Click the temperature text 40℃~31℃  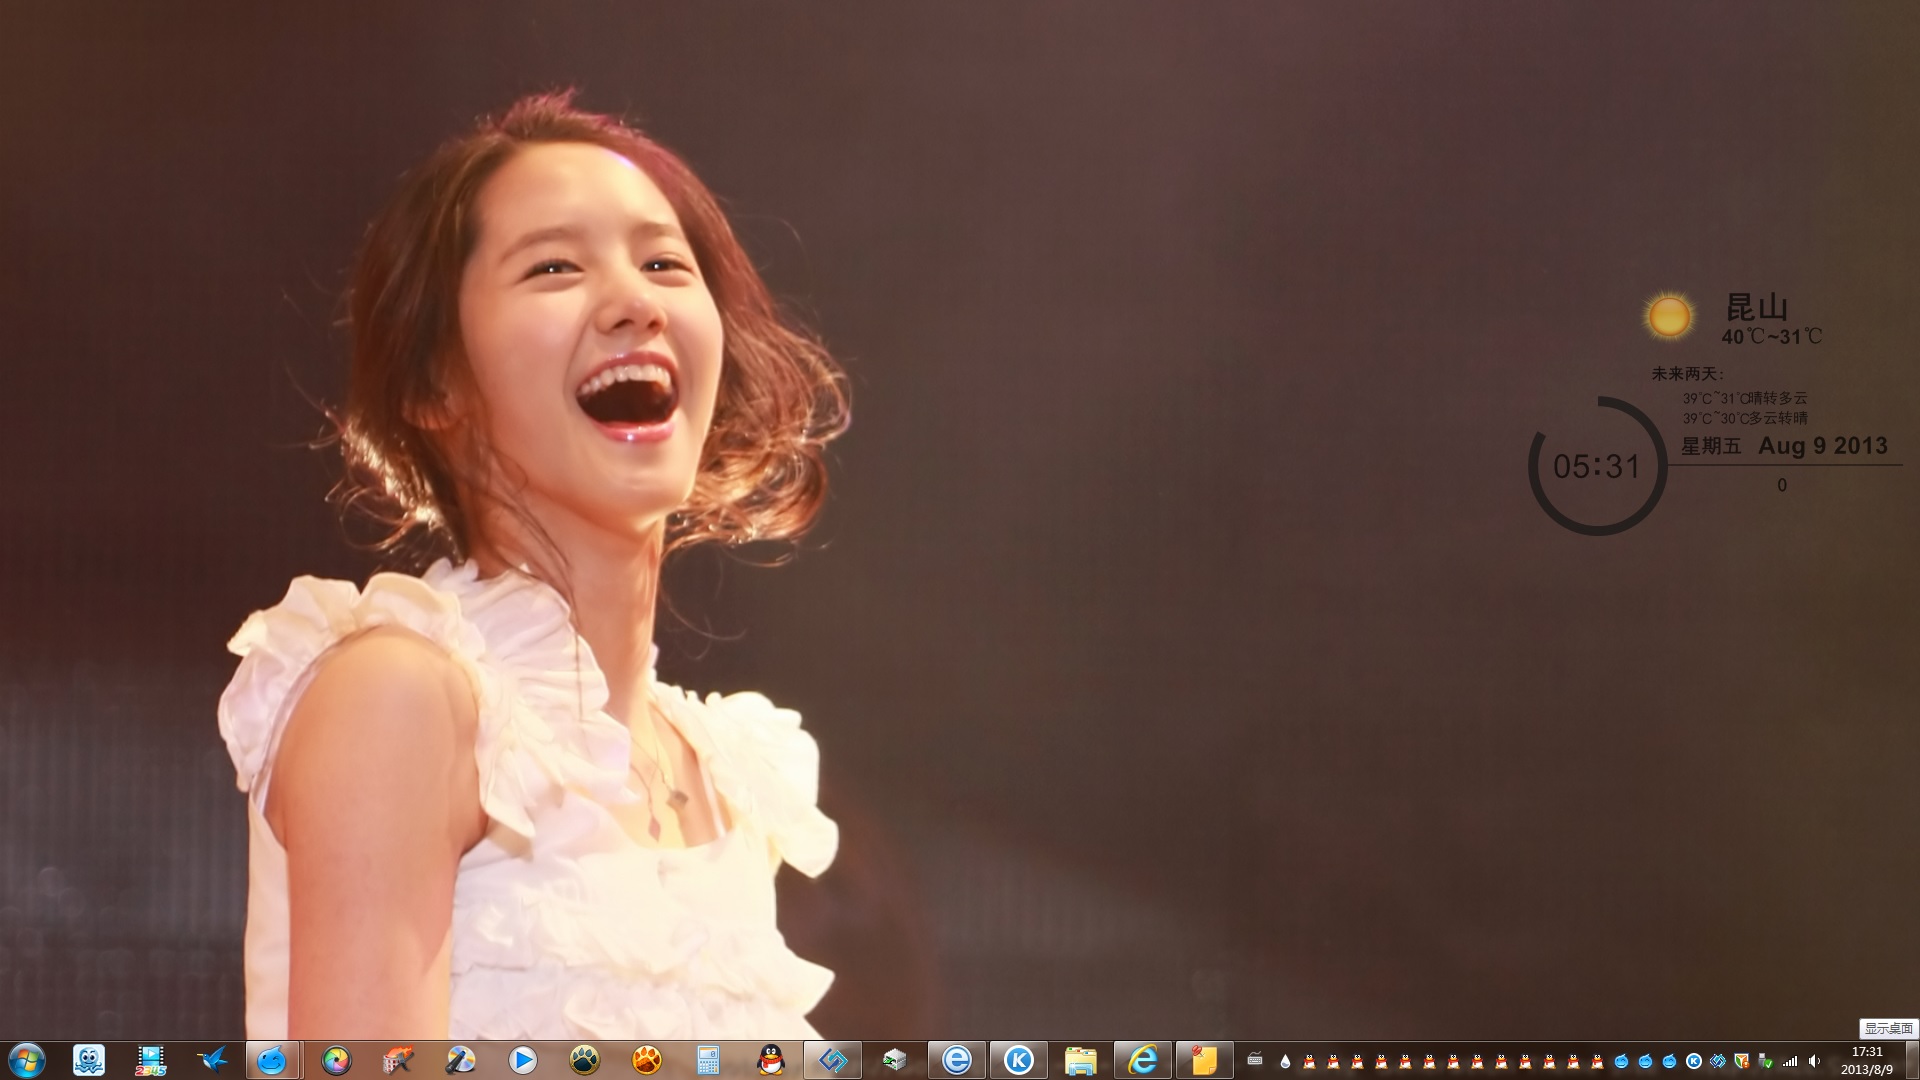(x=1772, y=337)
